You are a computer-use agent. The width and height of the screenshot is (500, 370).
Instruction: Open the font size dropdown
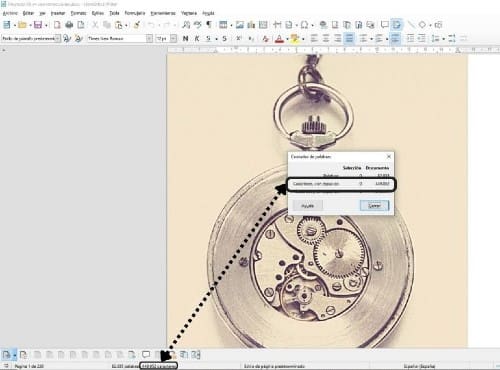click(x=173, y=39)
